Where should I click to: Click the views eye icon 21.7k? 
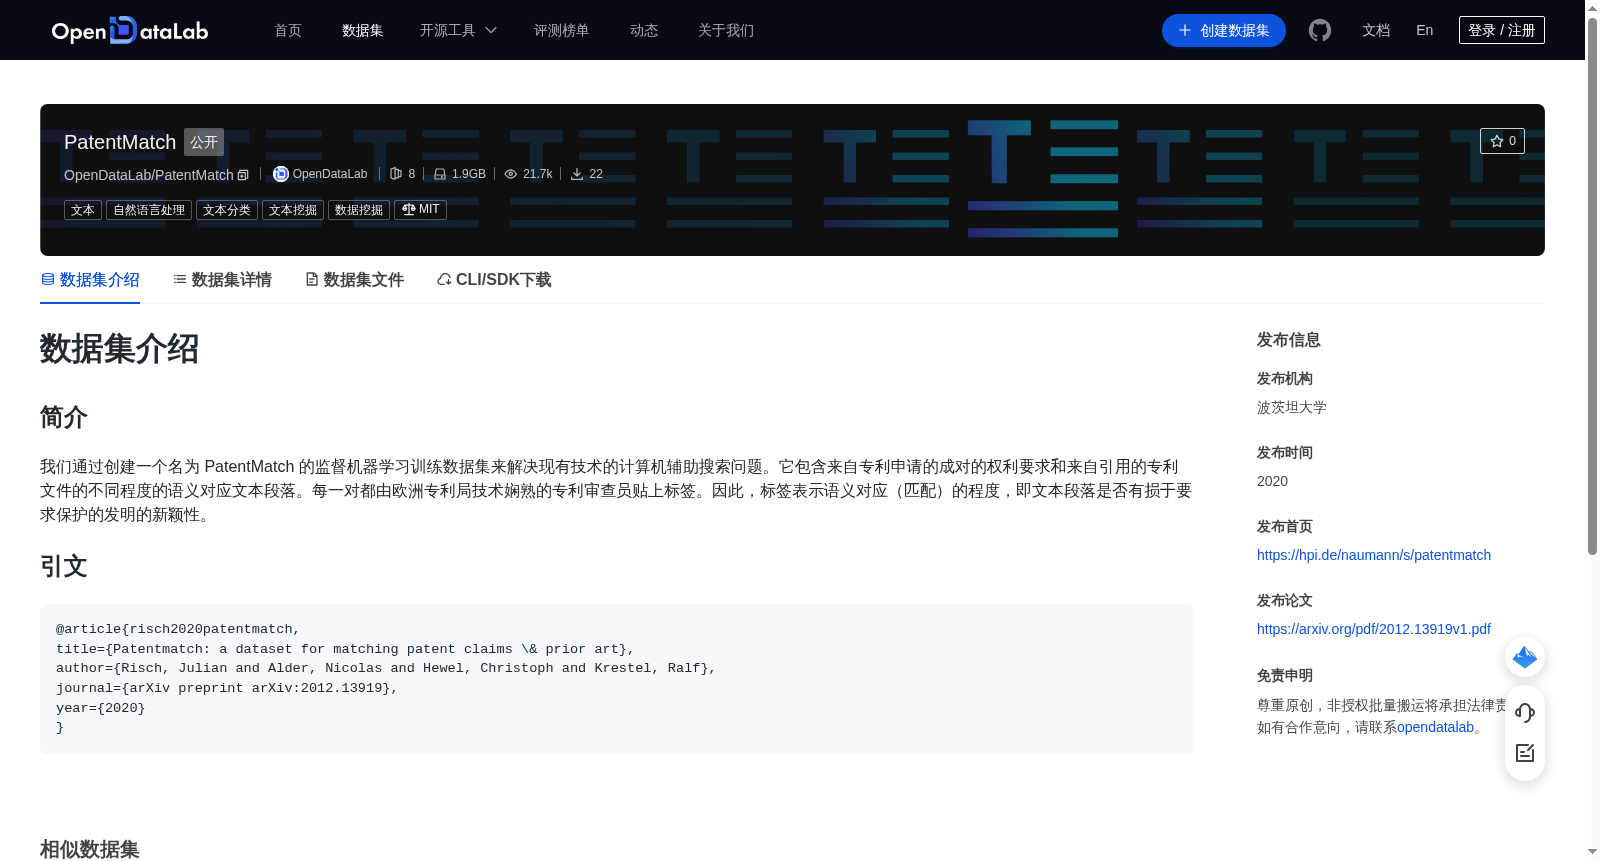click(x=511, y=174)
